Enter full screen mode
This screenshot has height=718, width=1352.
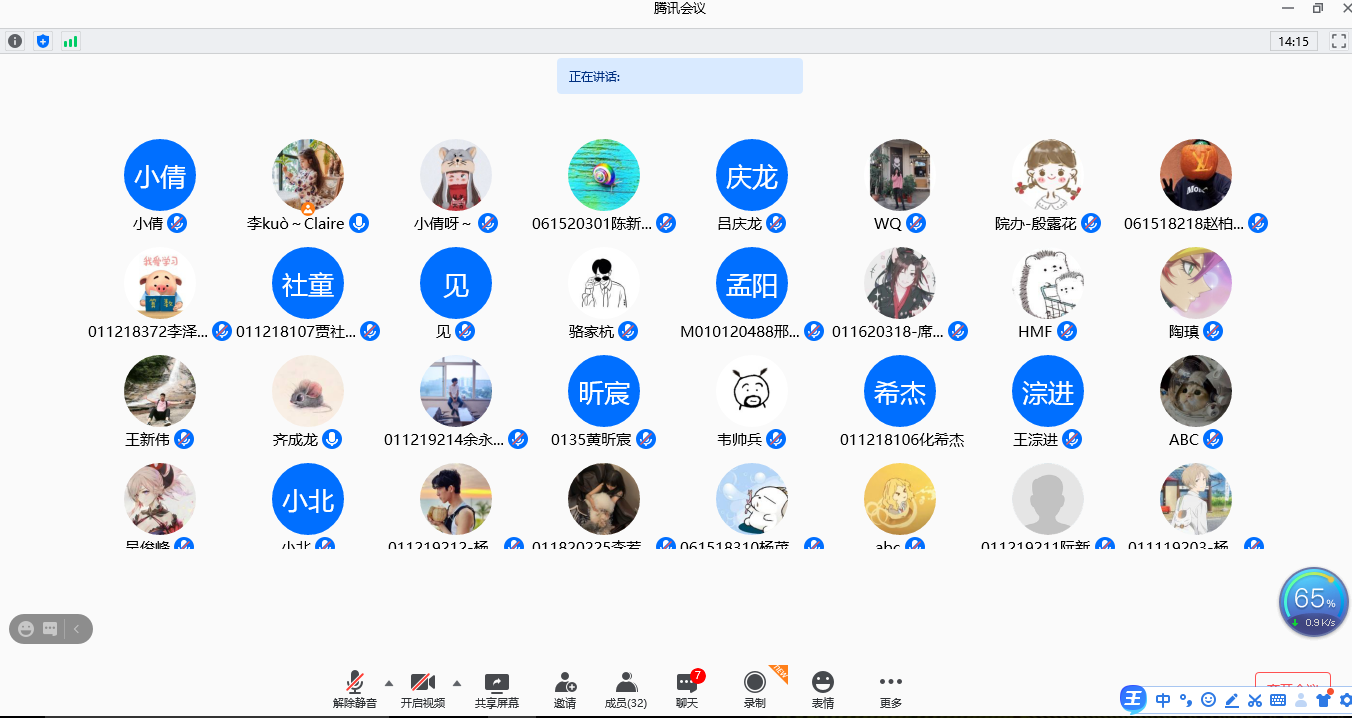tap(1338, 41)
